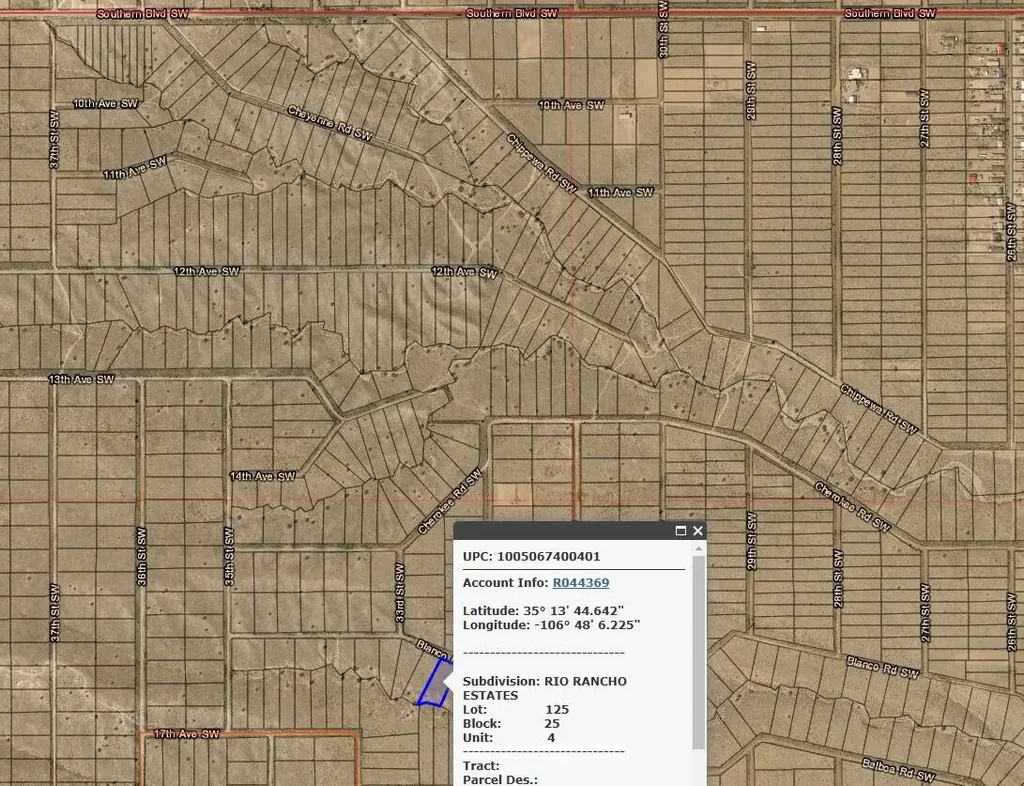Click the 14th Ave SW street label
Viewport: 1024px width, 786px height.
click(x=263, y=476)
